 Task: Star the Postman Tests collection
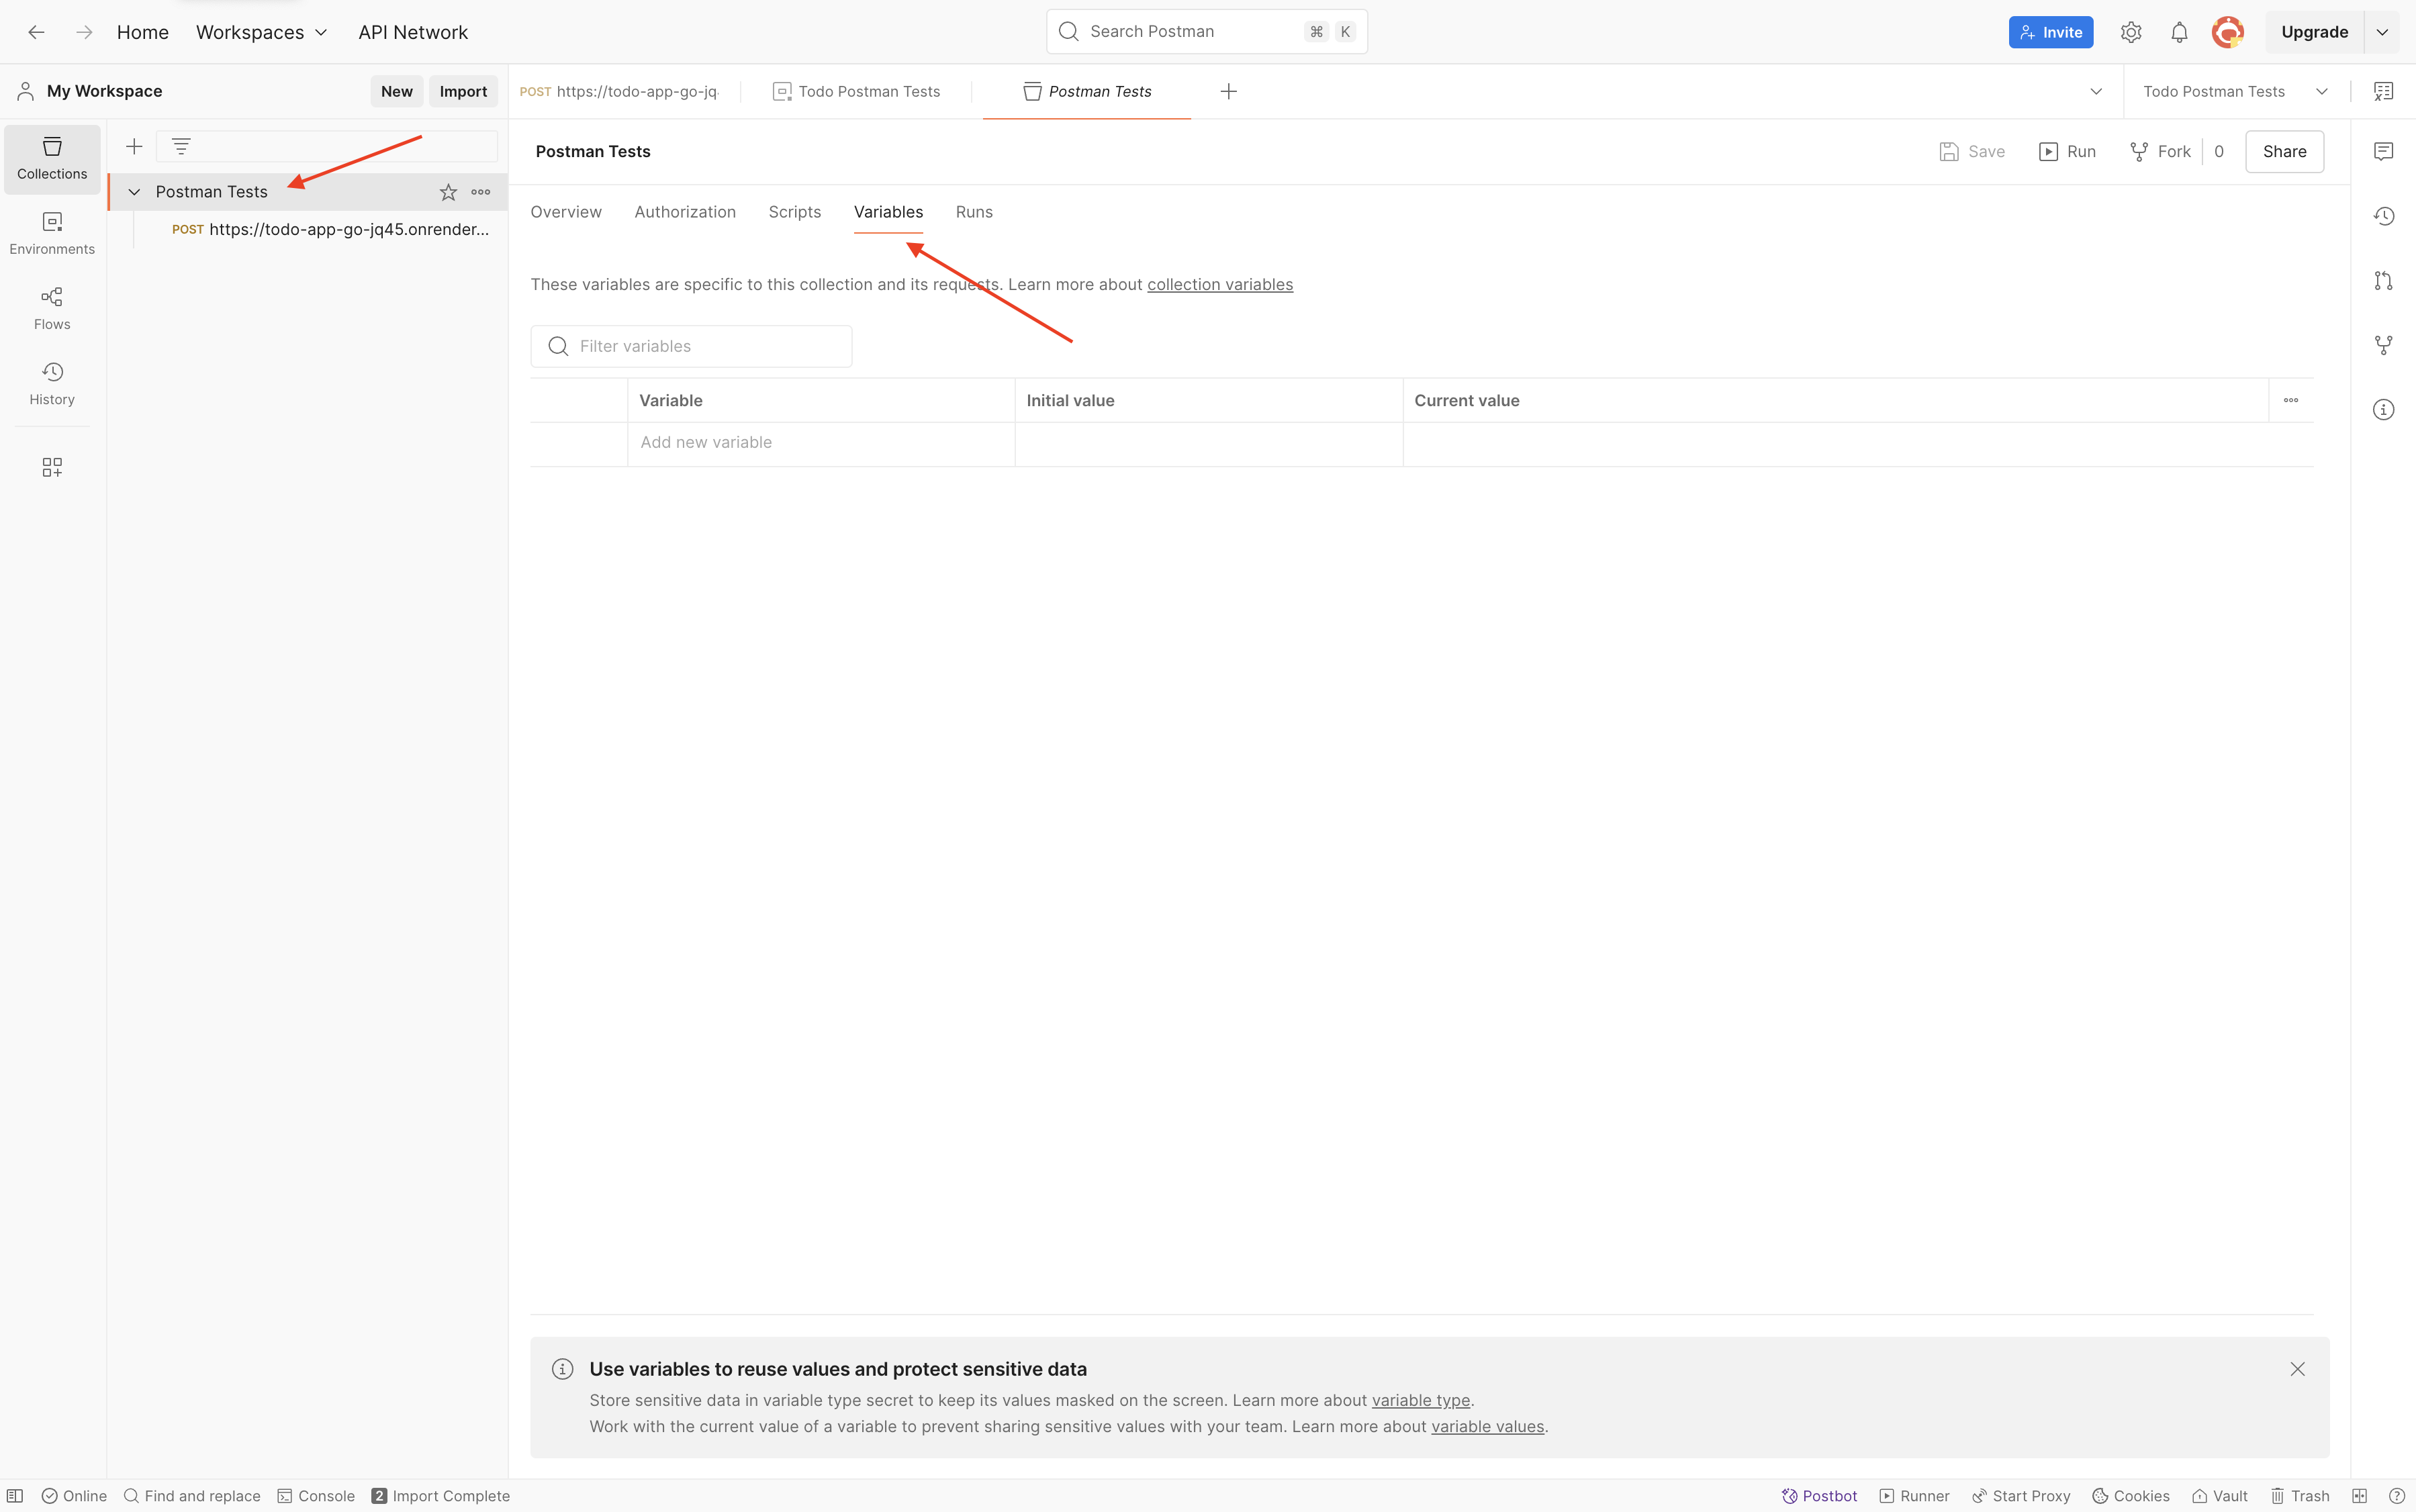[x=448, y=192]
